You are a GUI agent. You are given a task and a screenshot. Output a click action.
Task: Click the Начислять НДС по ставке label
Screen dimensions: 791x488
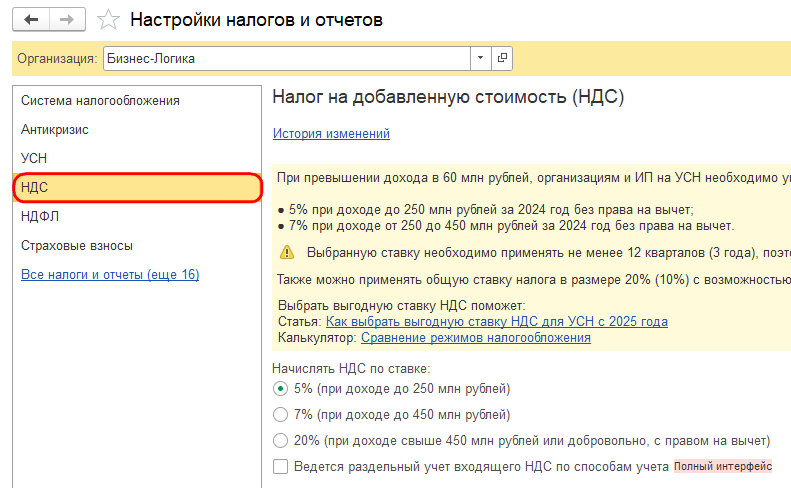[351, 369]
